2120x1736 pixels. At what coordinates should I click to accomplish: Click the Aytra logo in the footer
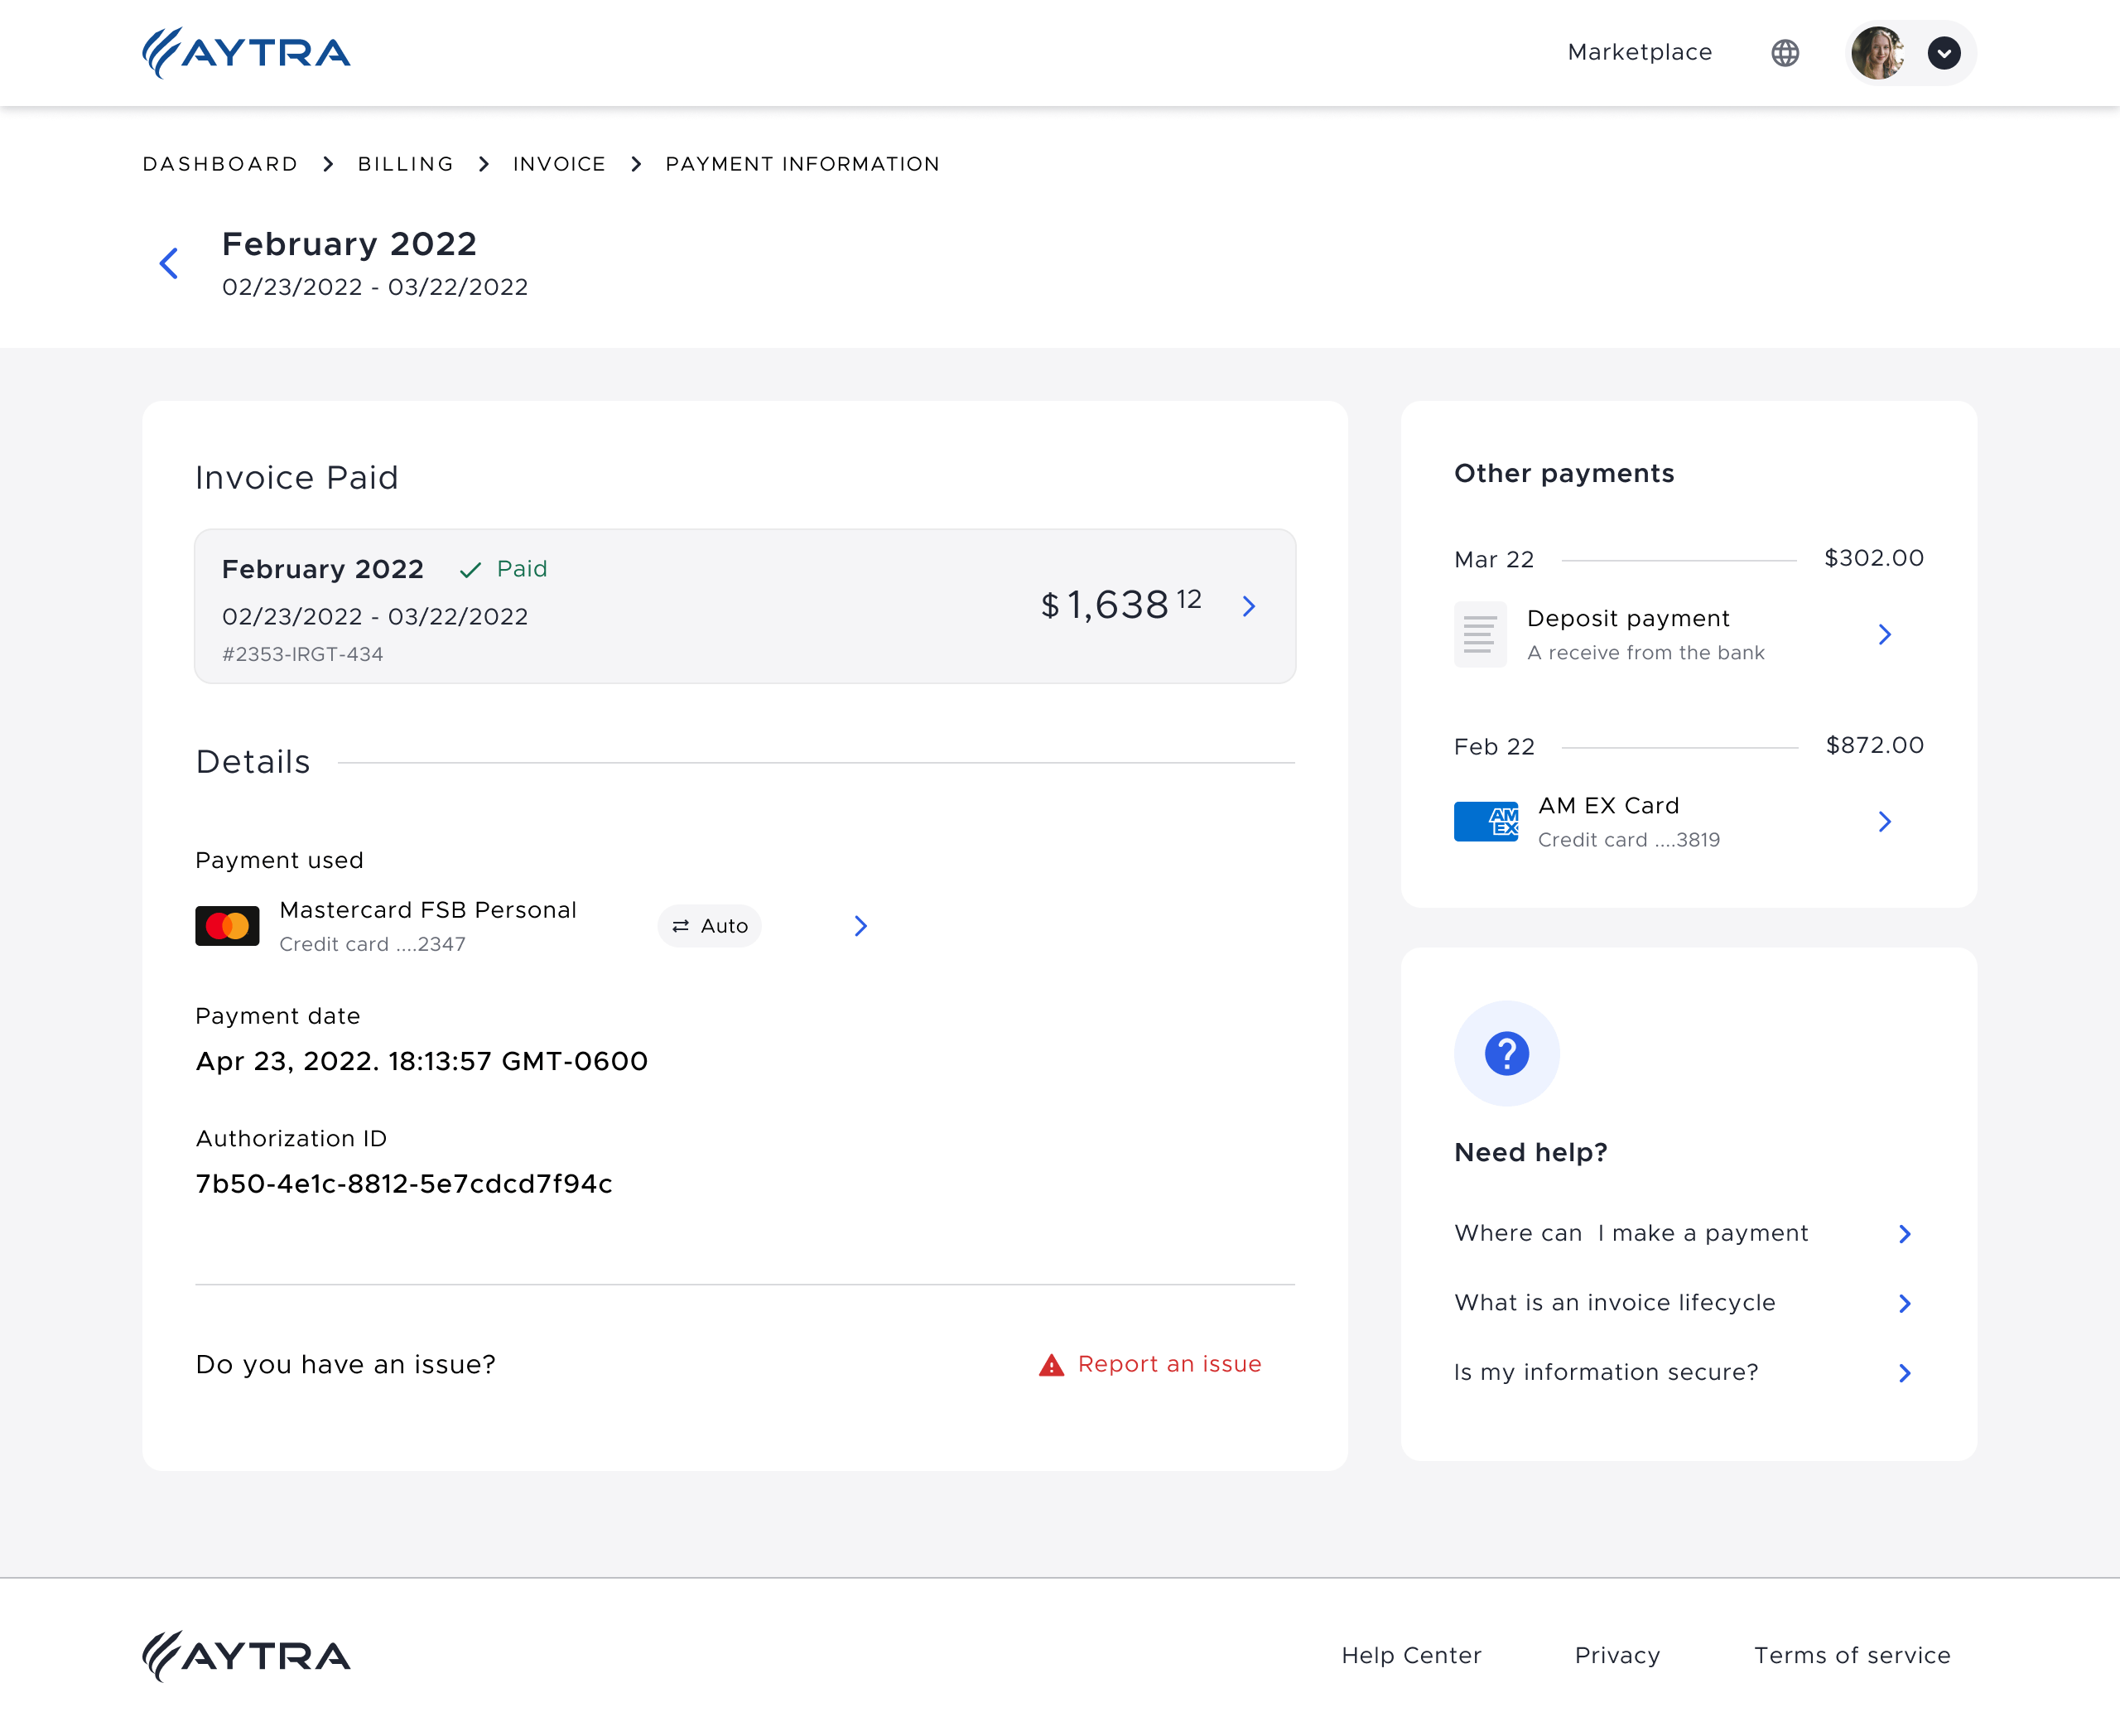coord(246,1656)
